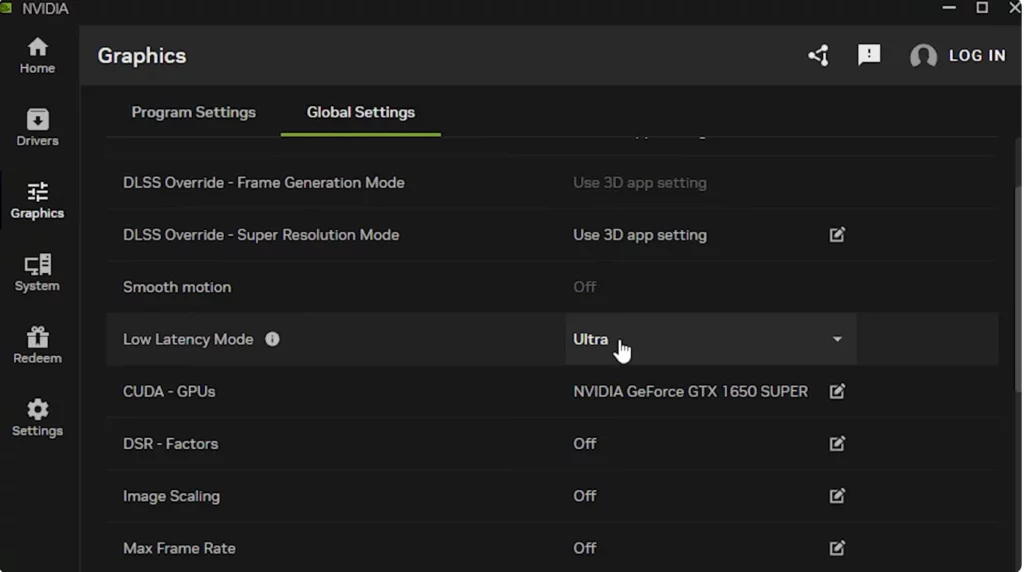Click the 'DSR - Factors' label

170,444
